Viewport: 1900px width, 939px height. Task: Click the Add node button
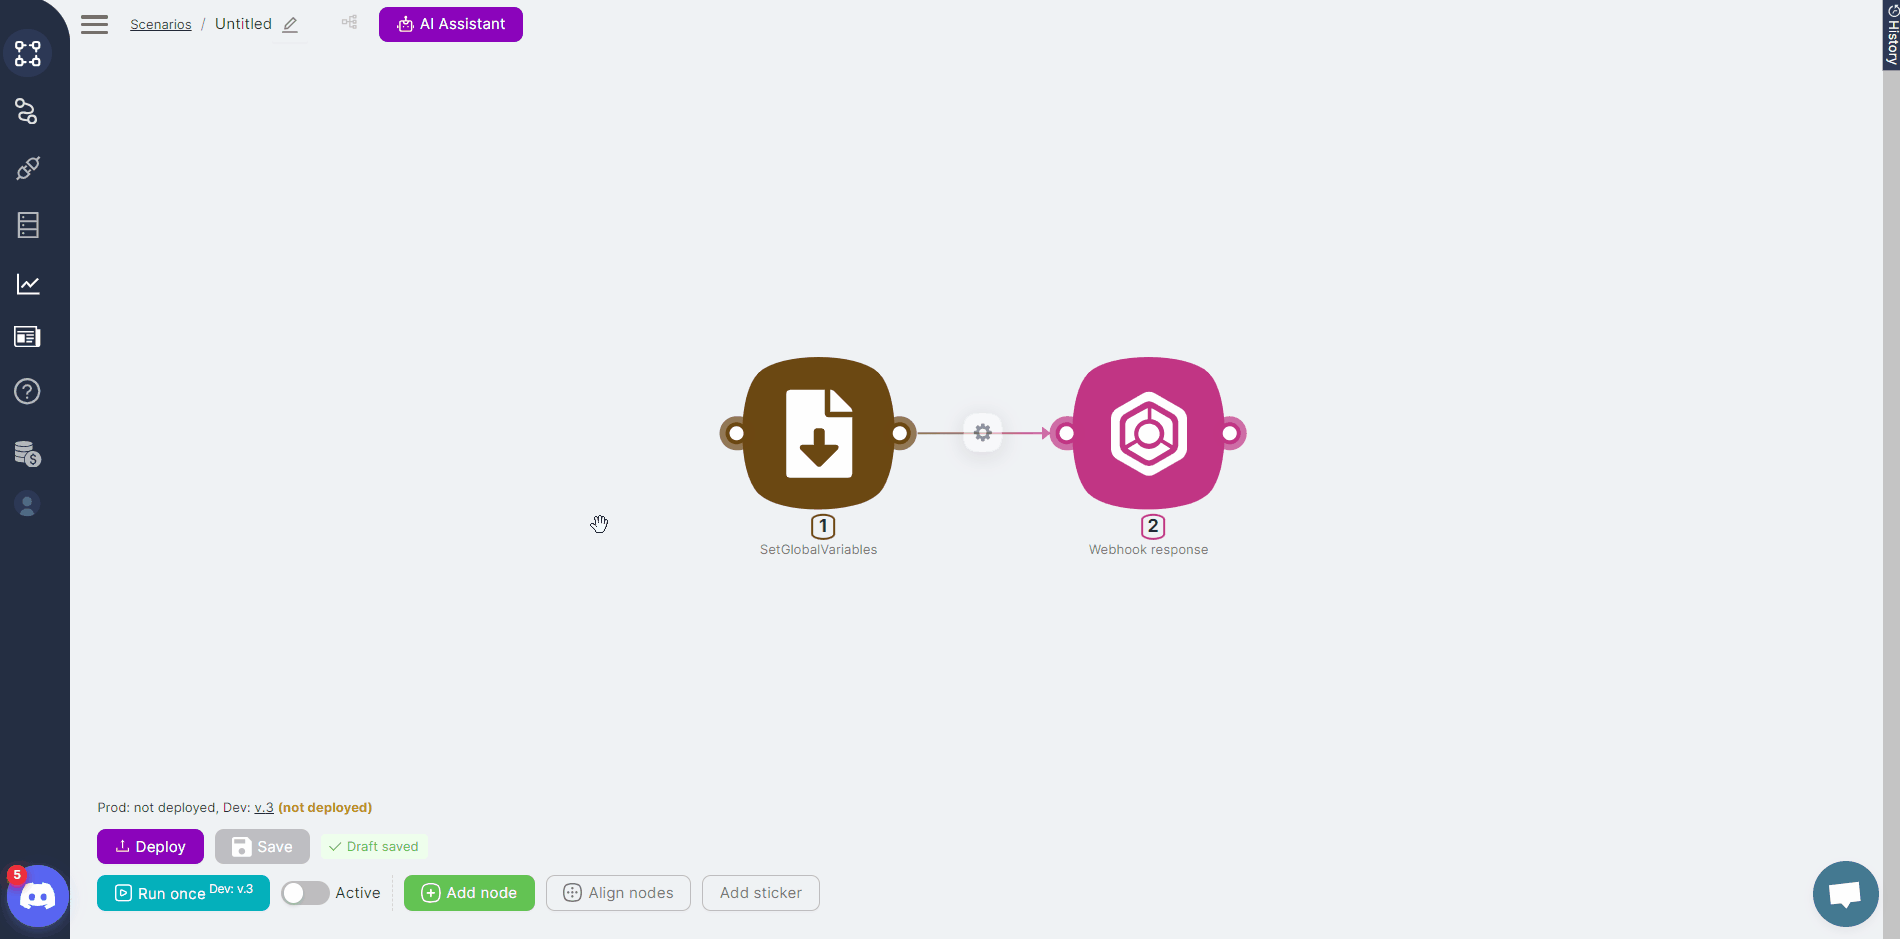point(469,893)
